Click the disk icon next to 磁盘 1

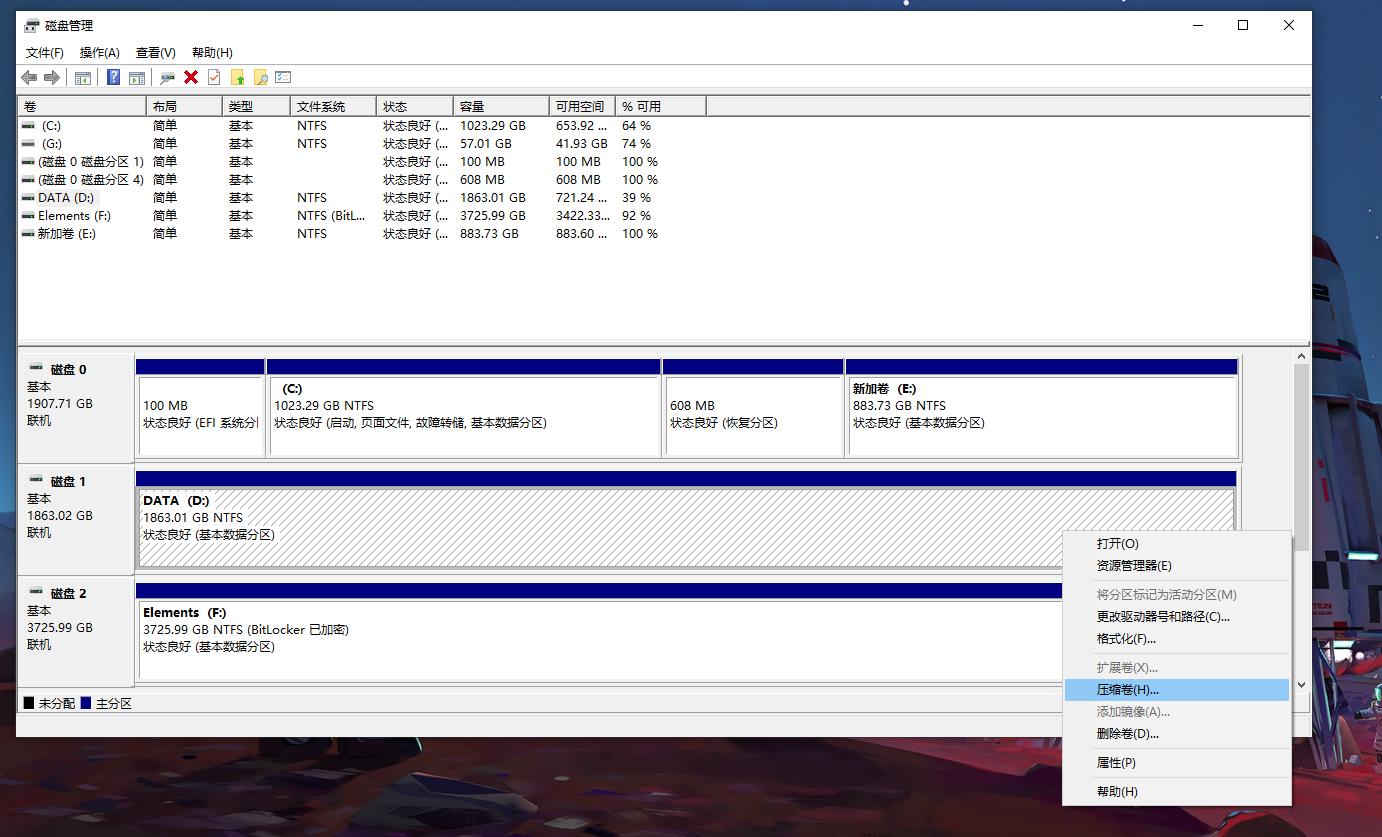(x=36, y=480)
